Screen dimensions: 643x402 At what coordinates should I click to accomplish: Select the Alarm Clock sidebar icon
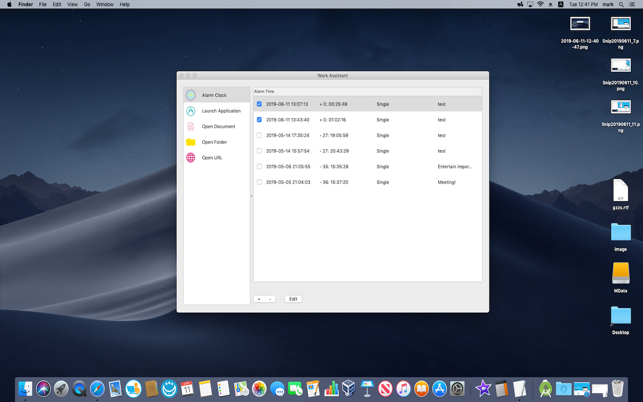point(191,95)
